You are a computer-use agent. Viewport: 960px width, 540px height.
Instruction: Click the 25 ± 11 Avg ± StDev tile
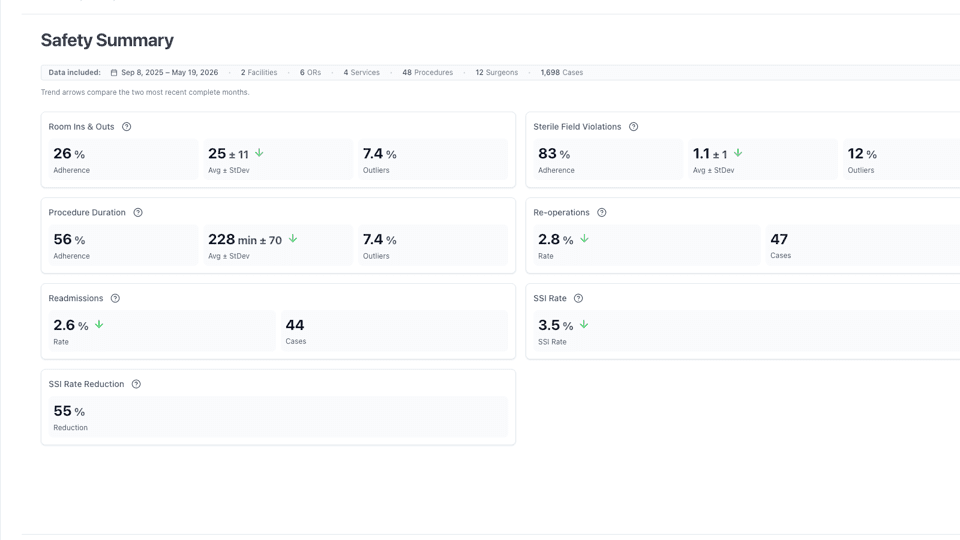click(278, 160)
